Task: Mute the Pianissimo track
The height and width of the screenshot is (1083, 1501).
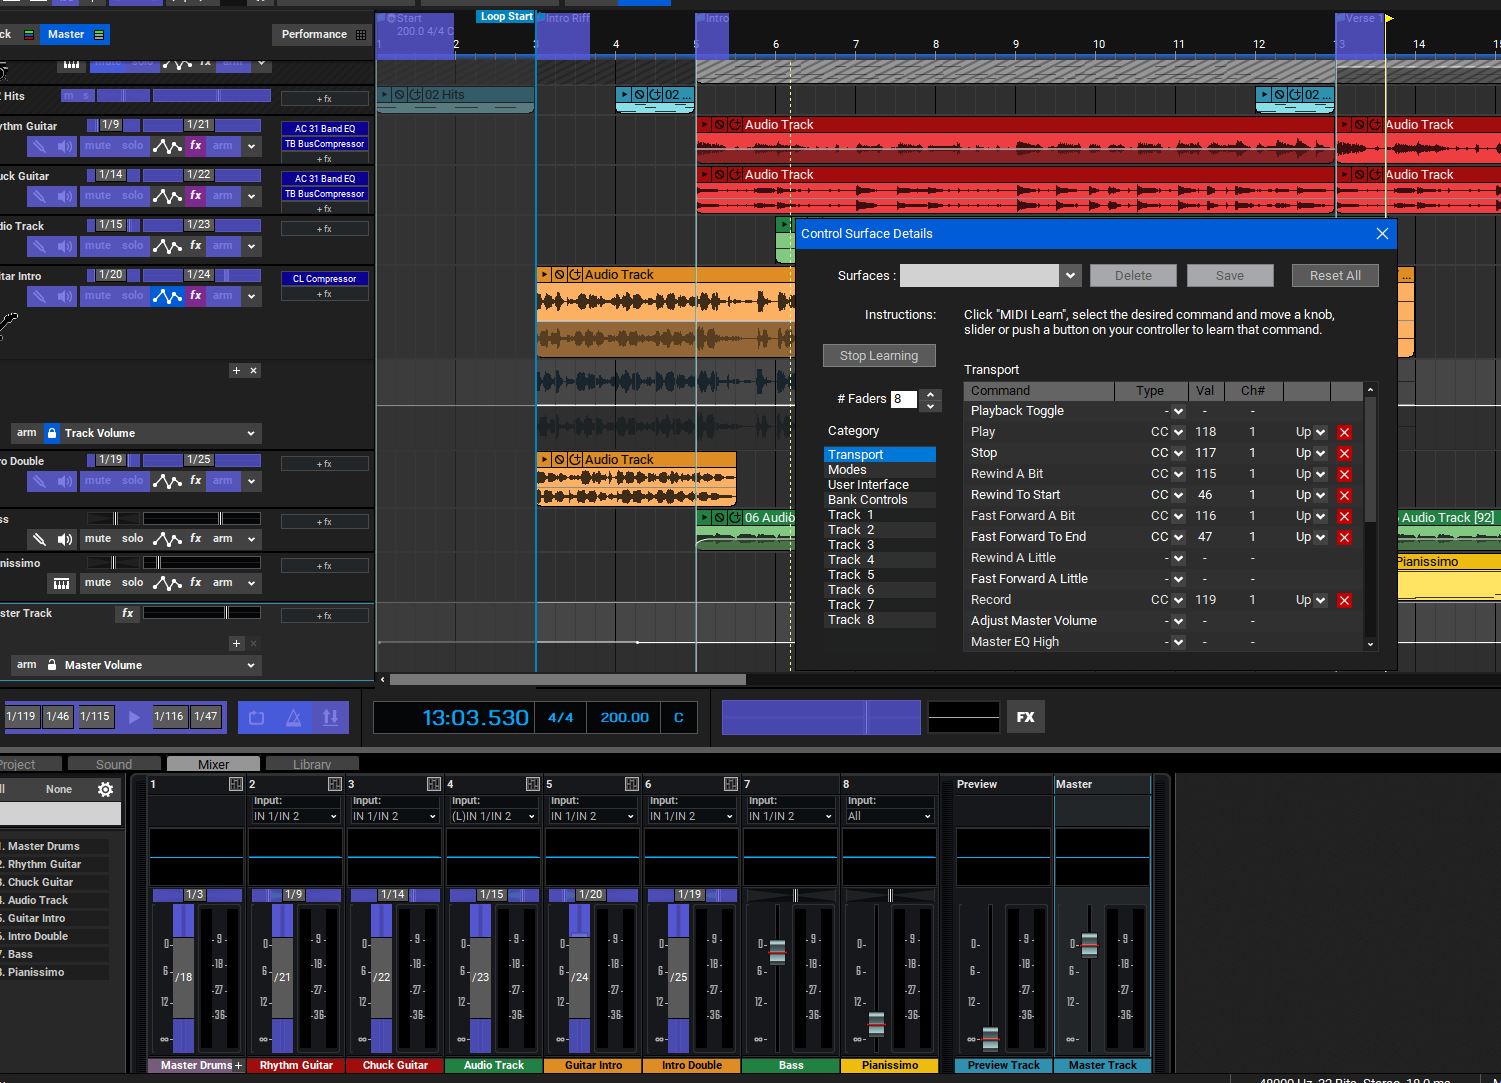Action: pos(98,582)
